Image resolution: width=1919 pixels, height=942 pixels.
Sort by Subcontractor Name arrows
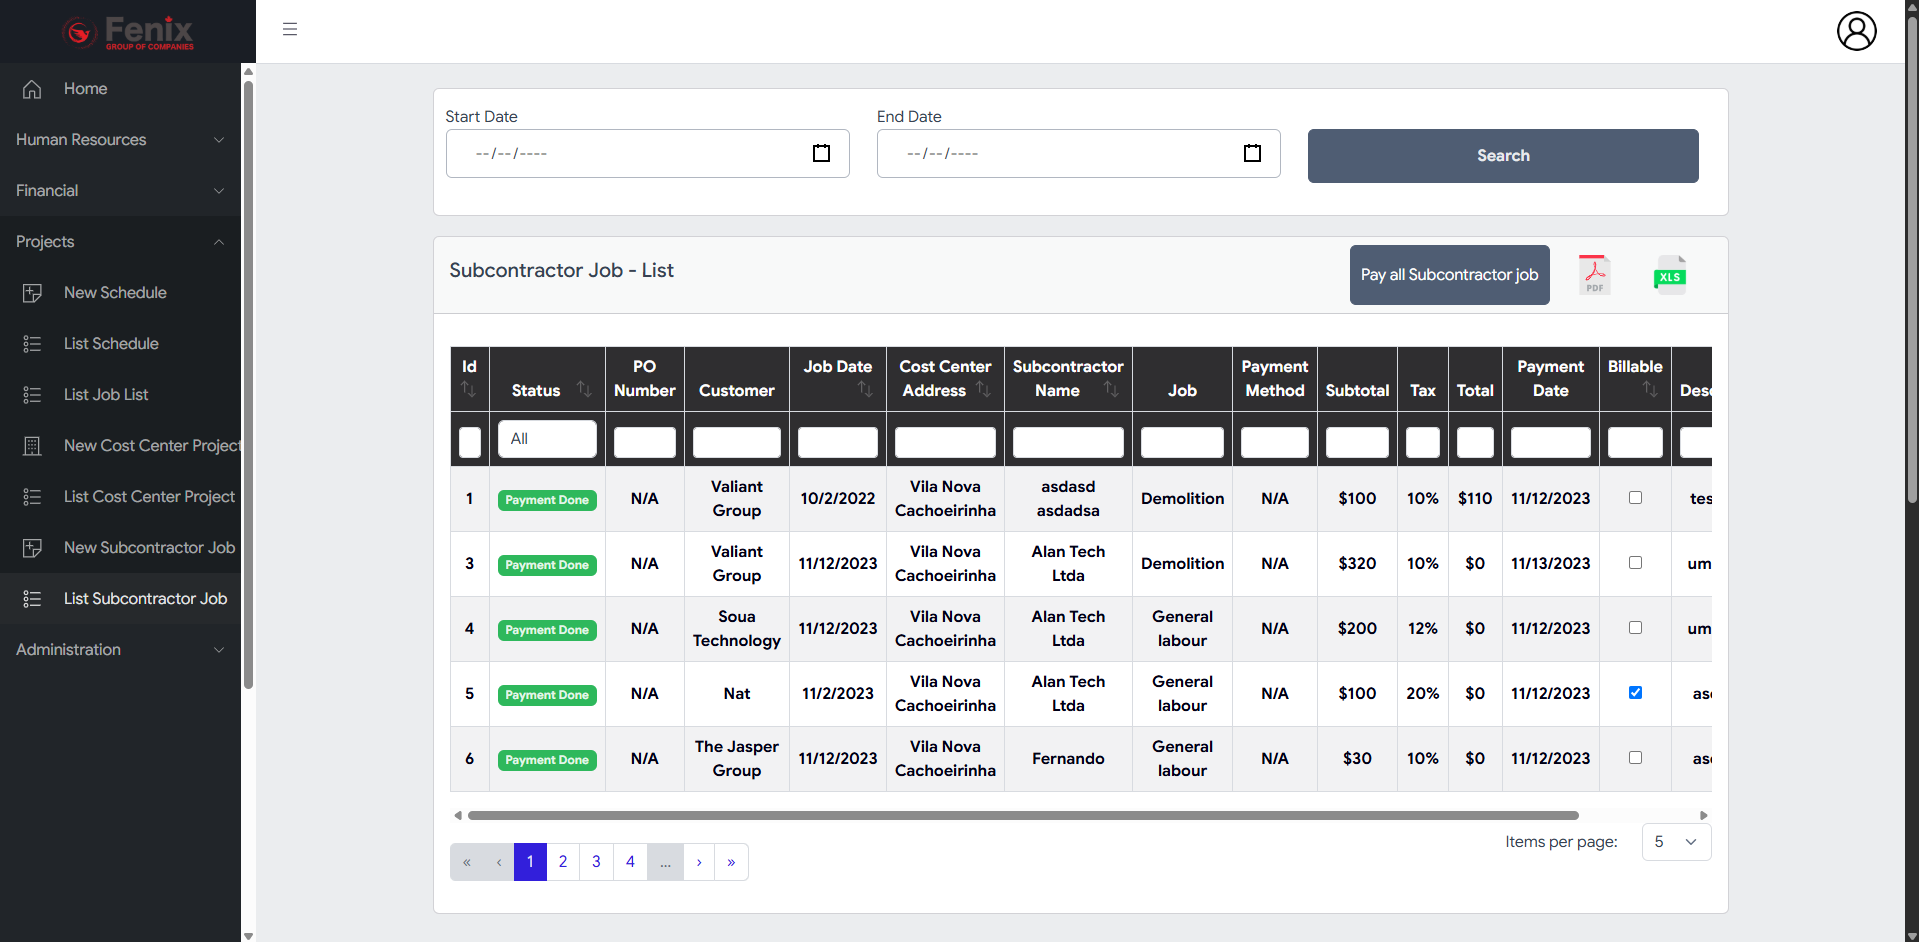pyautogui.click(x=1111, y=389)
